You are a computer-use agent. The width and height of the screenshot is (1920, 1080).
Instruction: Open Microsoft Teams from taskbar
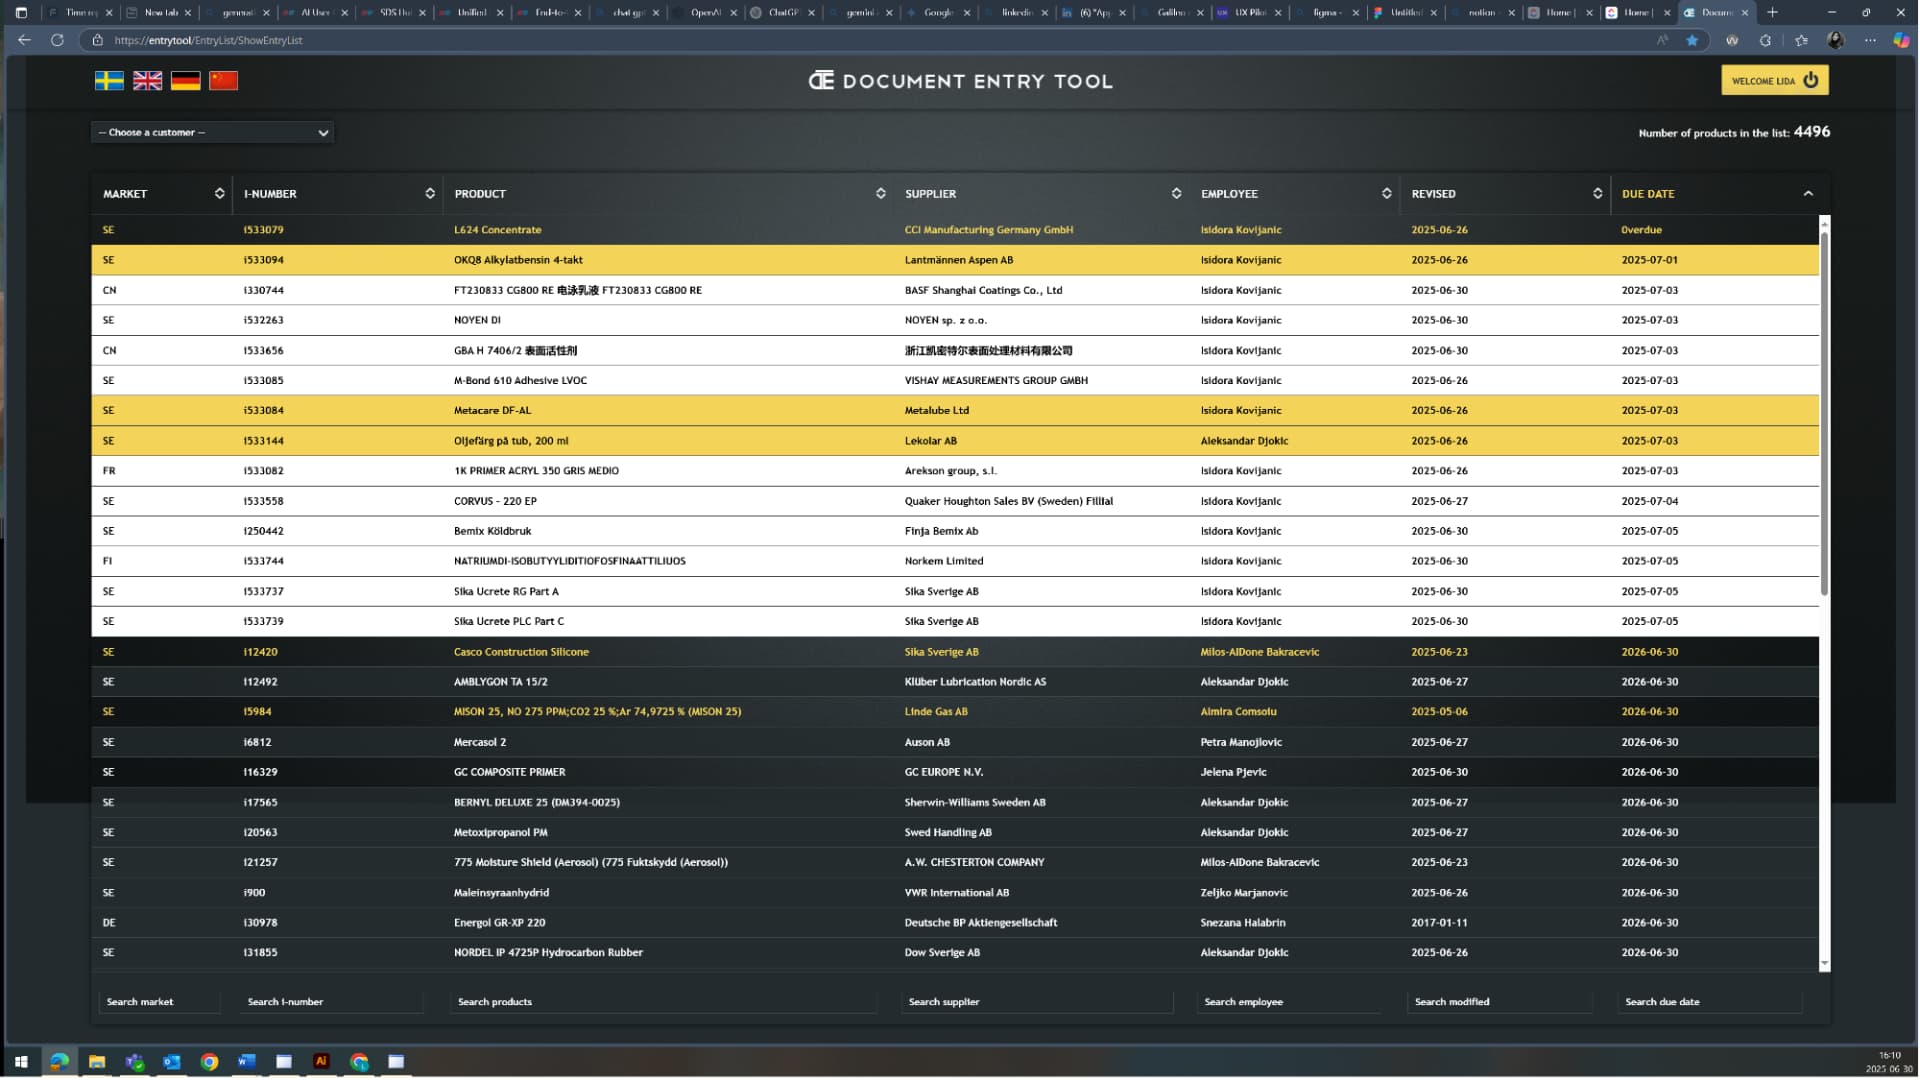click(x=135, y=1061)
